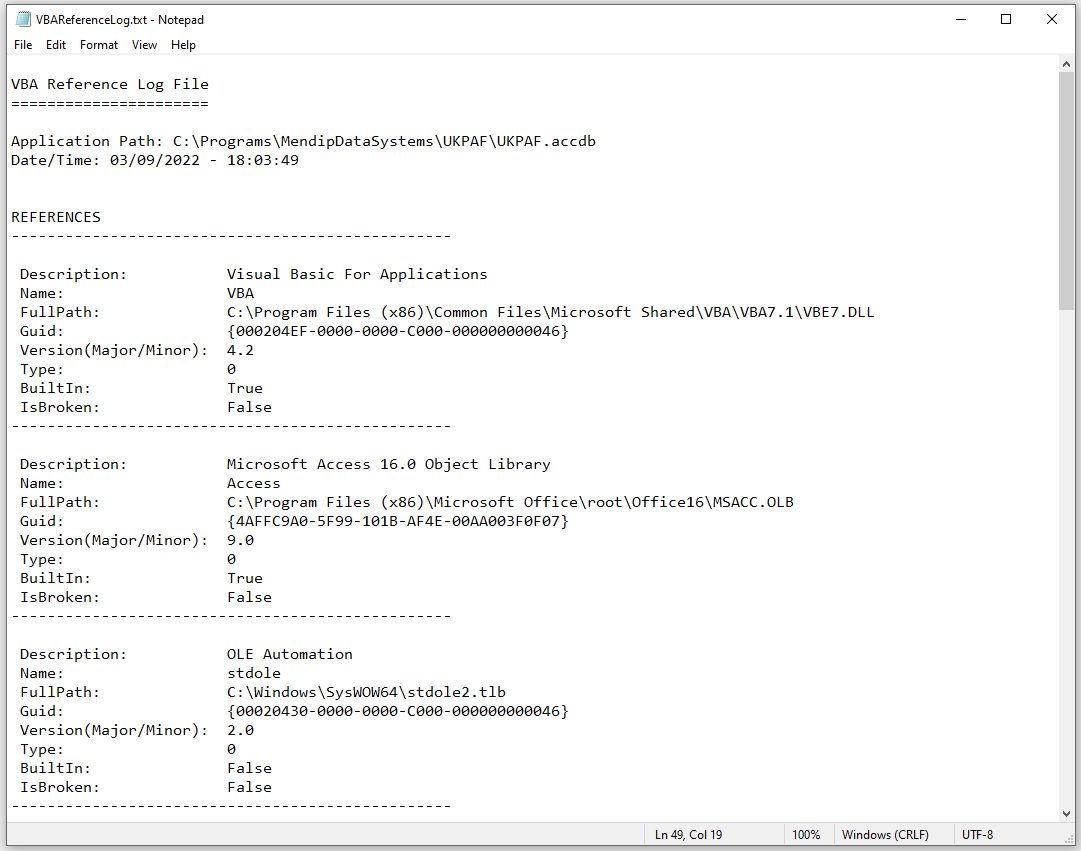Viewport: 1081px width, 851px height.
Task: Open the Format menu
Action: click(x=99, y=45)
